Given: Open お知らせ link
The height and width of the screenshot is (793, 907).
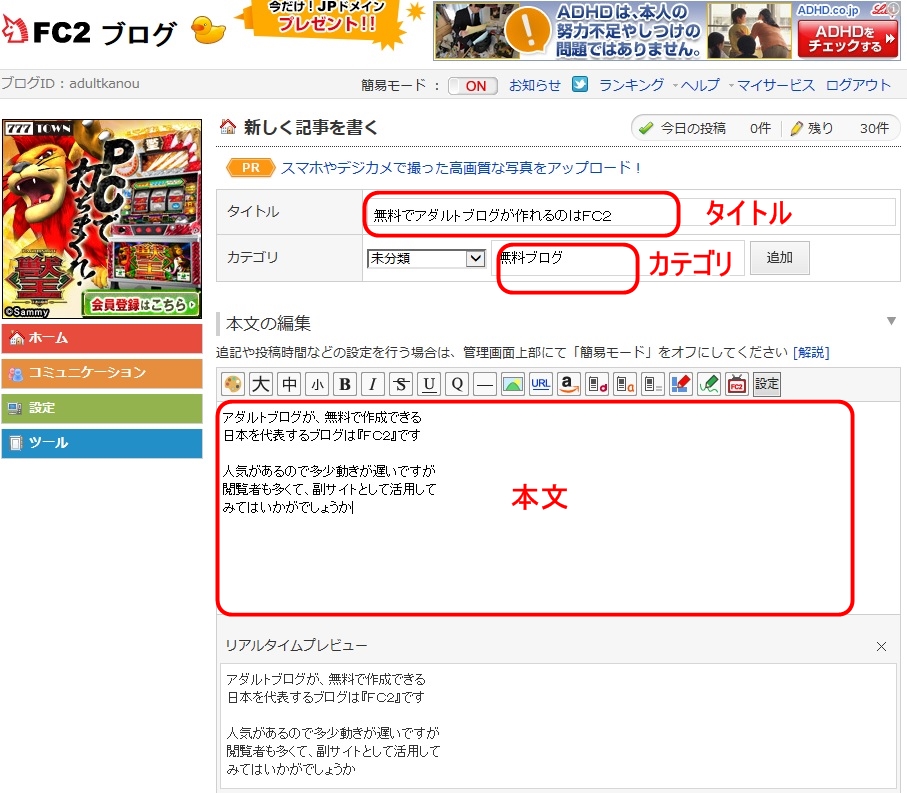Looking at the screenshot, I should coord(534,86).
